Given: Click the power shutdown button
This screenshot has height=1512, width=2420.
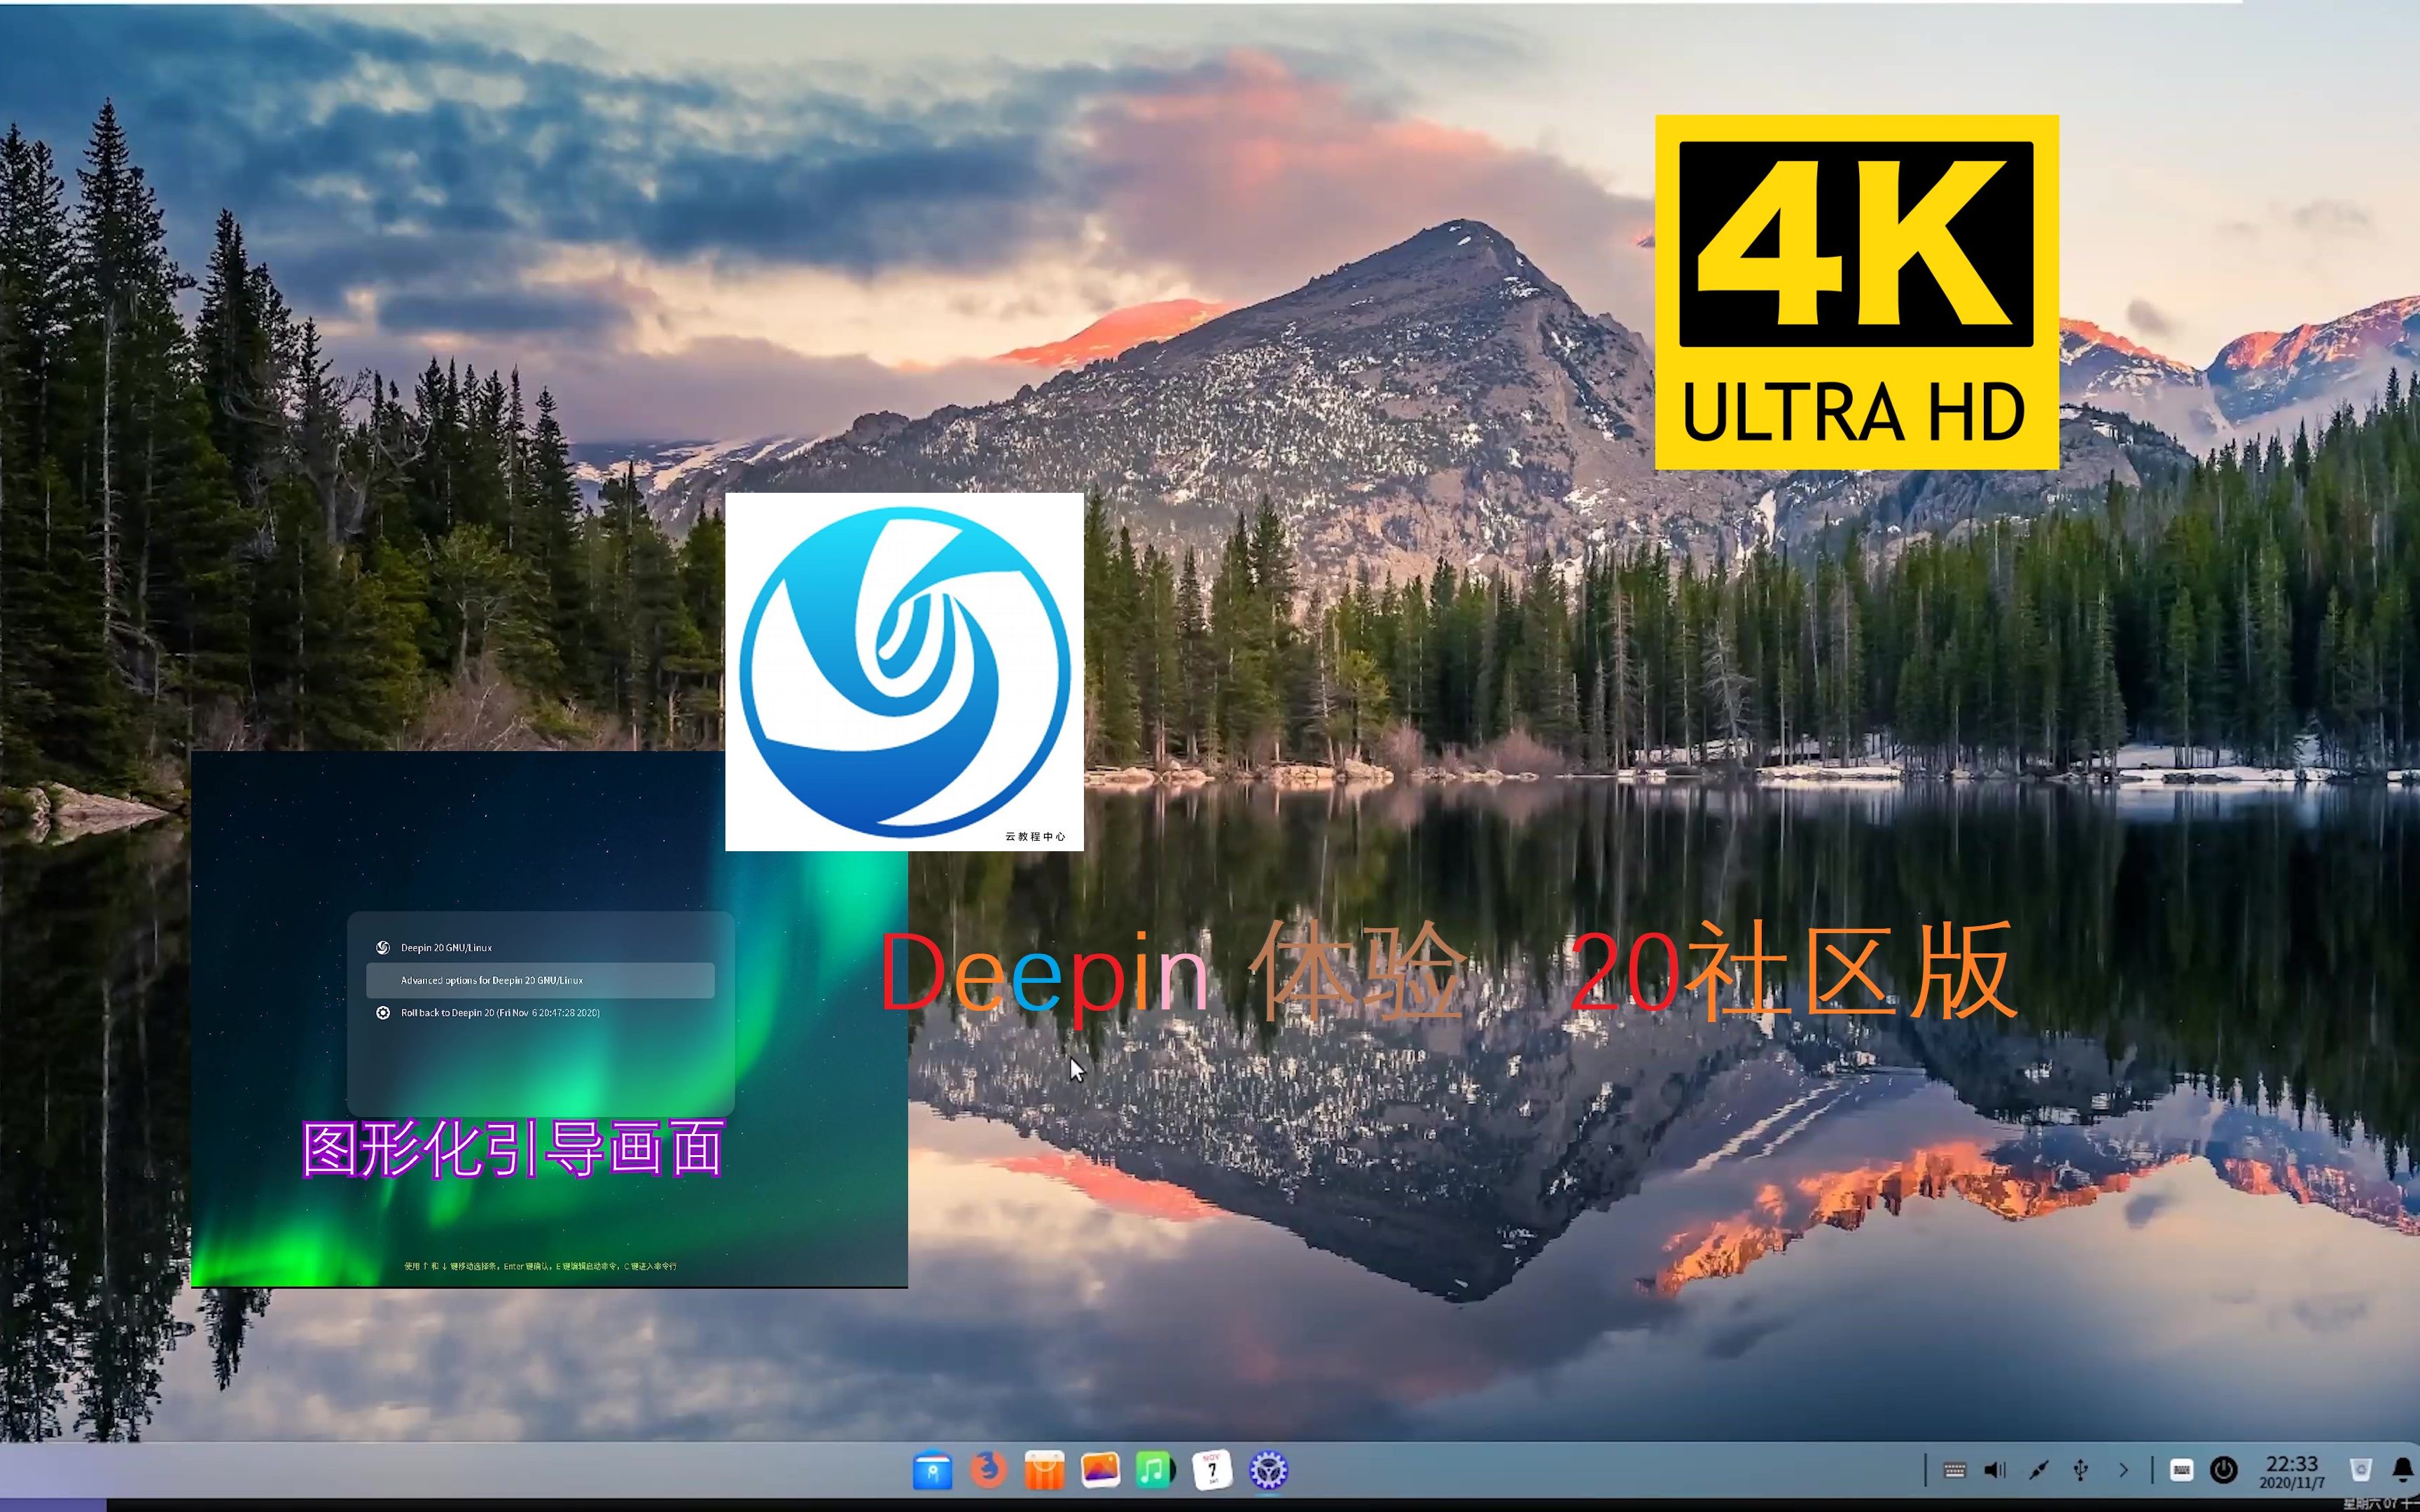Looking at the screenshot, I should (2223, 1470).
